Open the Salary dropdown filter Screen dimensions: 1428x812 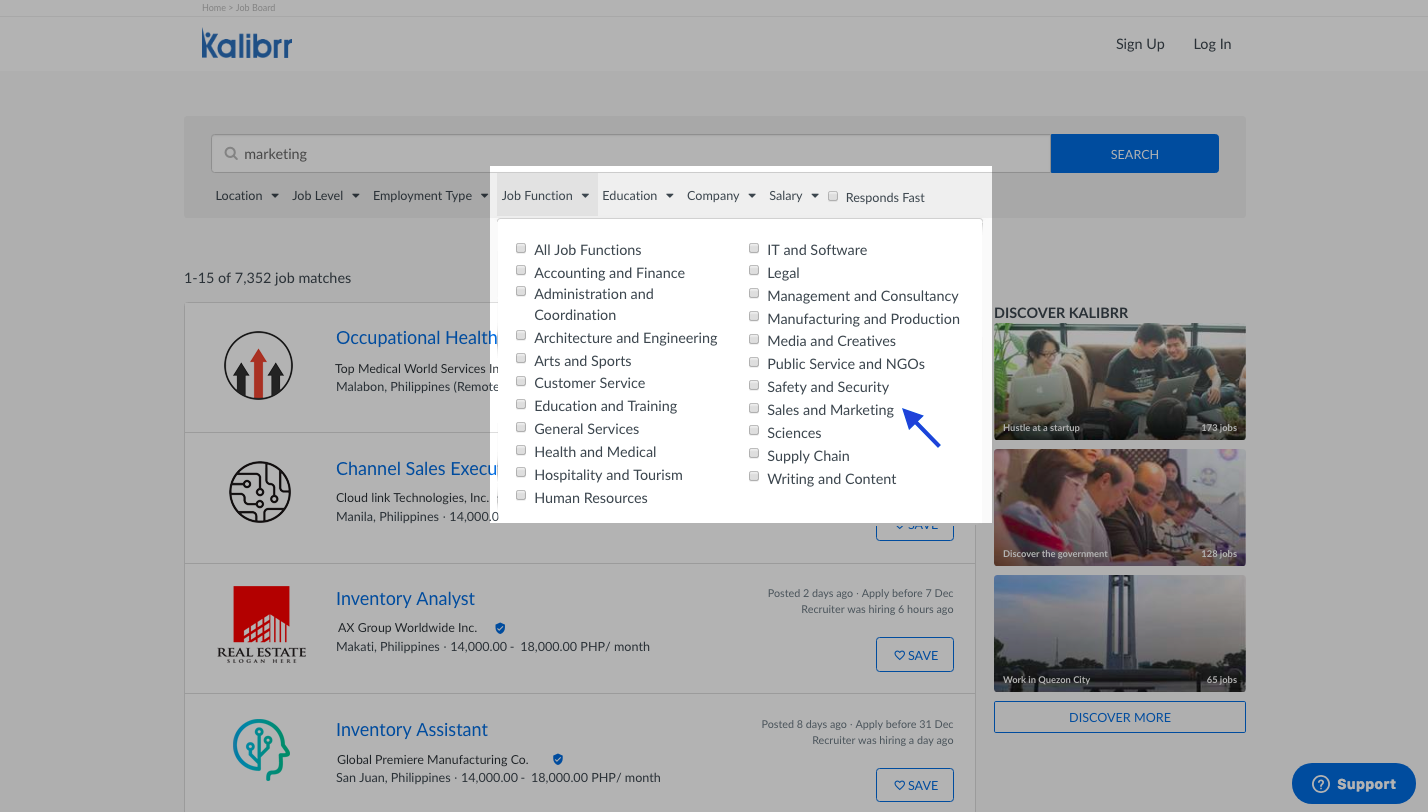pyautogui.click(x=793, y=196)
